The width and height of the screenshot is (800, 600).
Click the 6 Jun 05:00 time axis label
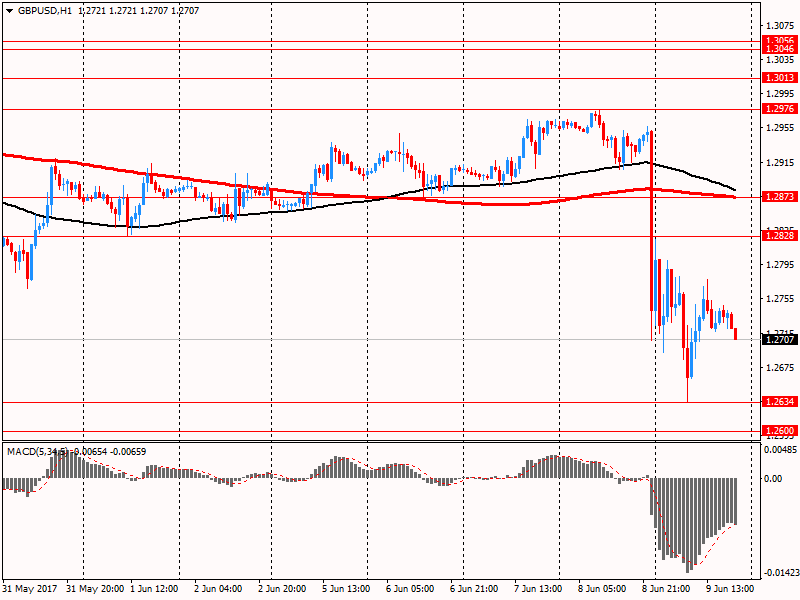[410, 589]
